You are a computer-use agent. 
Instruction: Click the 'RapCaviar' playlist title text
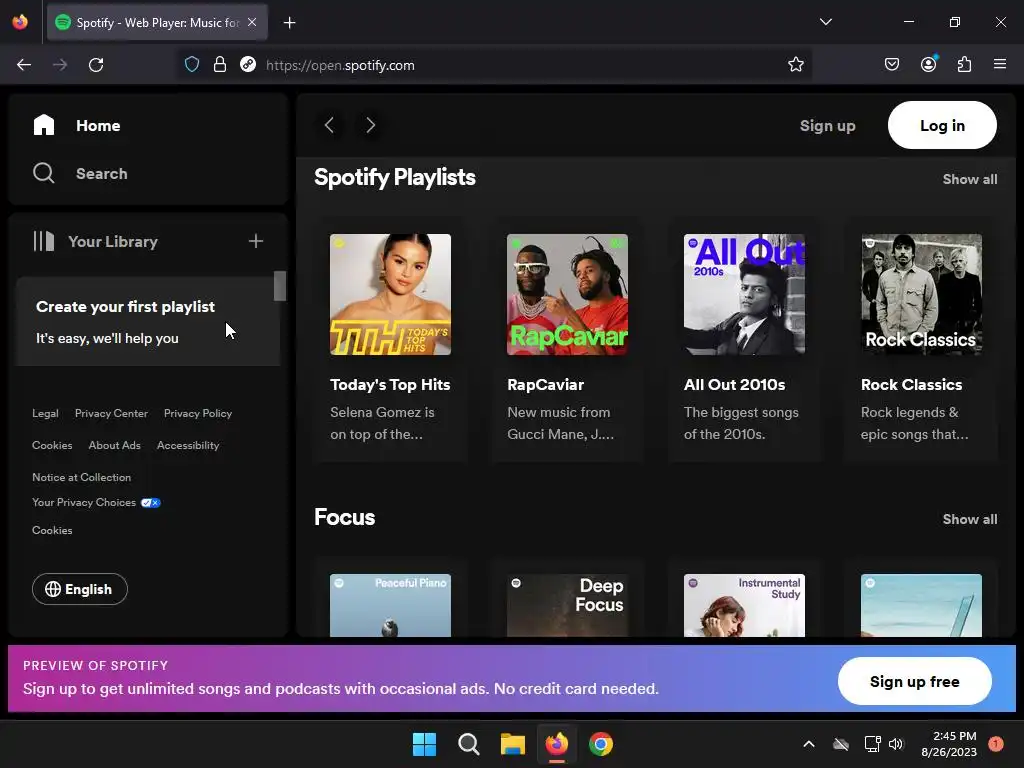[546, 385]
